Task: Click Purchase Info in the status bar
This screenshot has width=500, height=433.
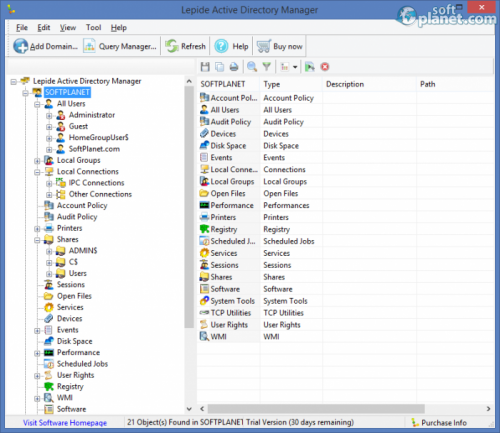Action: [439, 423]
